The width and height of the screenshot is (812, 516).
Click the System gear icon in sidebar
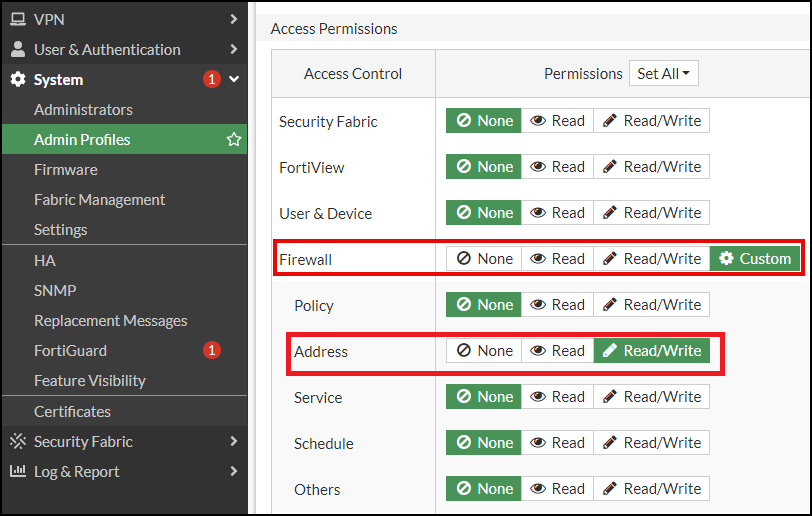[x=17, y=80]
